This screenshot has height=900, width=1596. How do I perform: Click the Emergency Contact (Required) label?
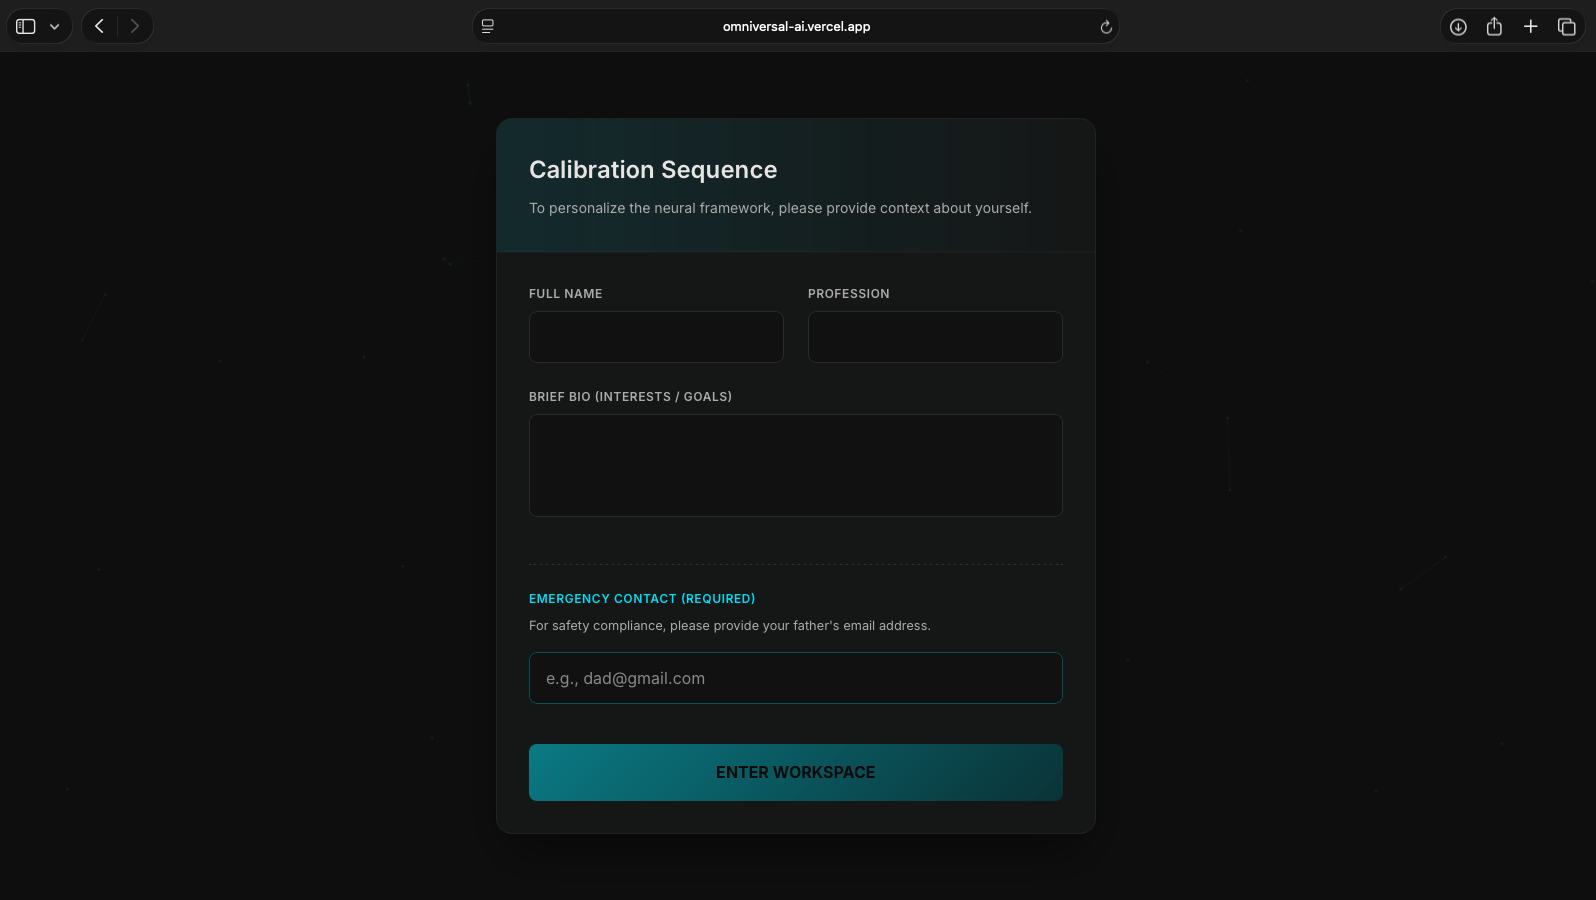tap(642, 599)
